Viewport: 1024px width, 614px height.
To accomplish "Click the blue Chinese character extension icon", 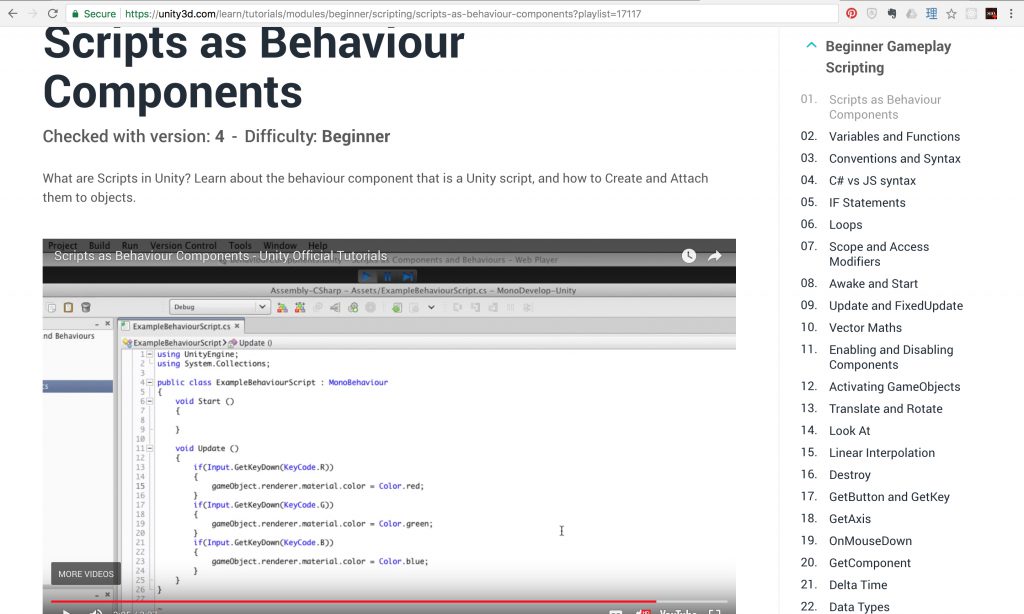I will coord(931,13).
